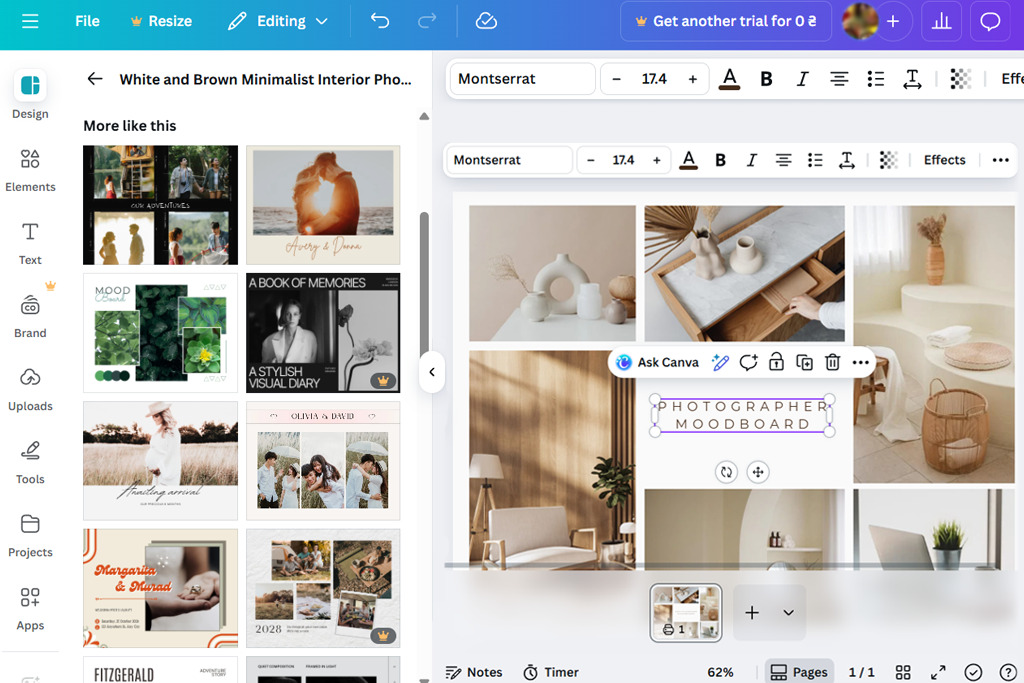Toggle italic in top toolbar

802,79
